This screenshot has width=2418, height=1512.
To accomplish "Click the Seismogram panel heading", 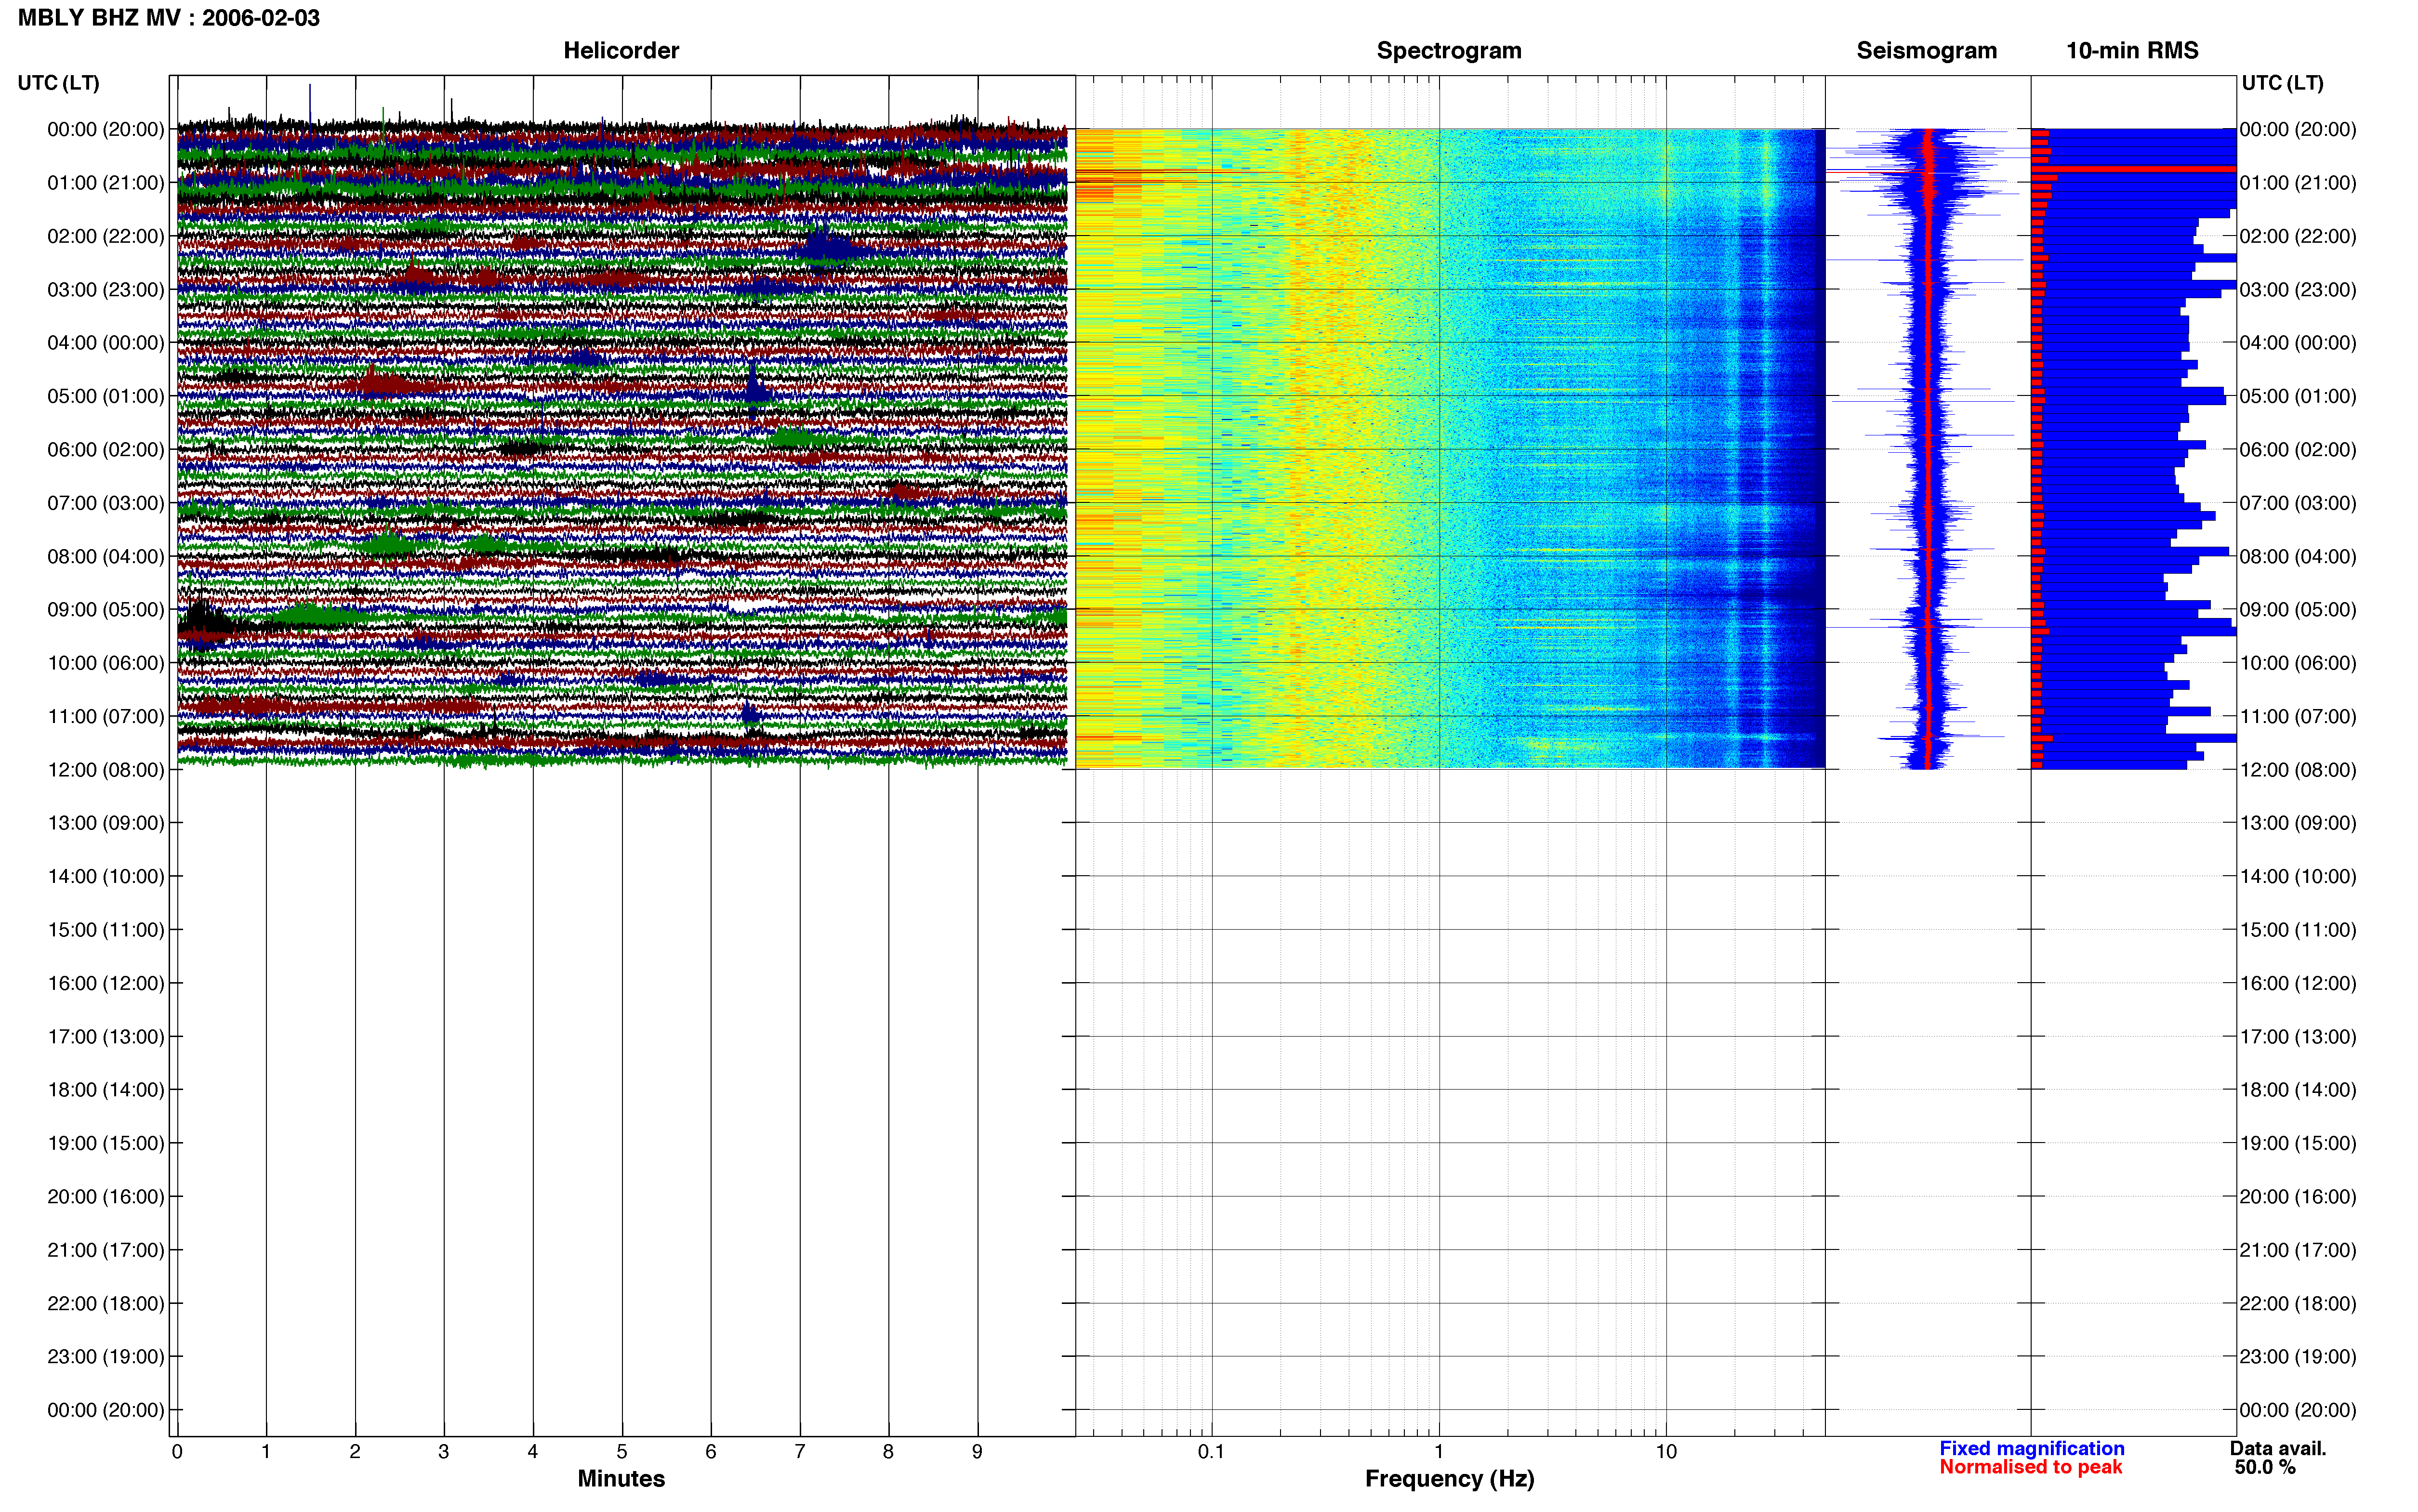I will (x=1926, y=50).
